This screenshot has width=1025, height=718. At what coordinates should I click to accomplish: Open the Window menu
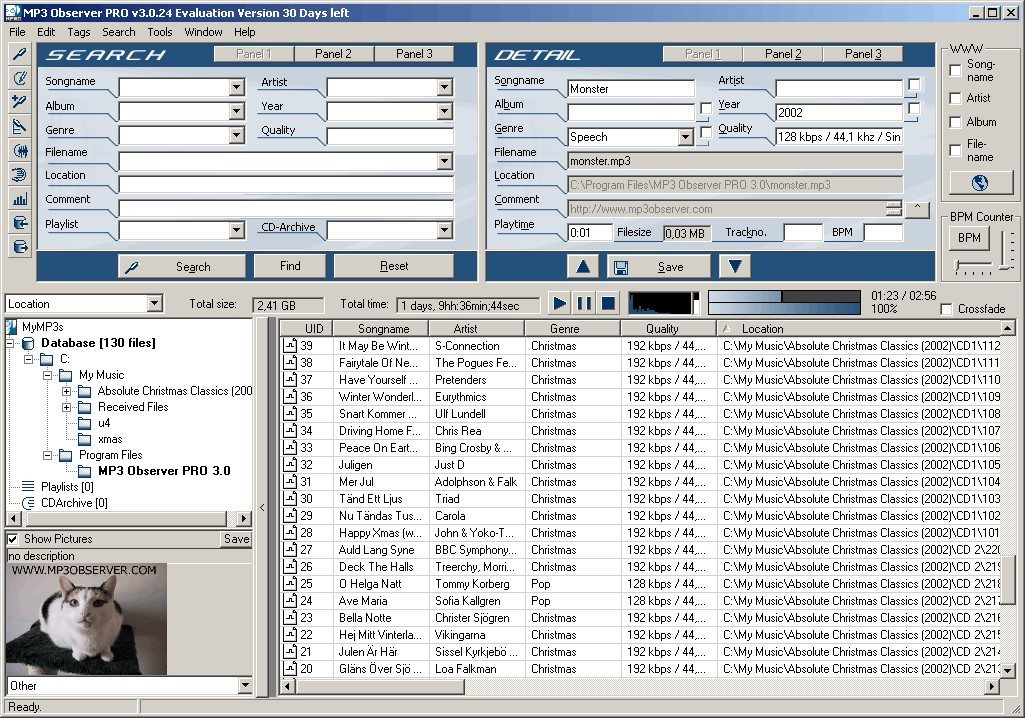(203, 32)
